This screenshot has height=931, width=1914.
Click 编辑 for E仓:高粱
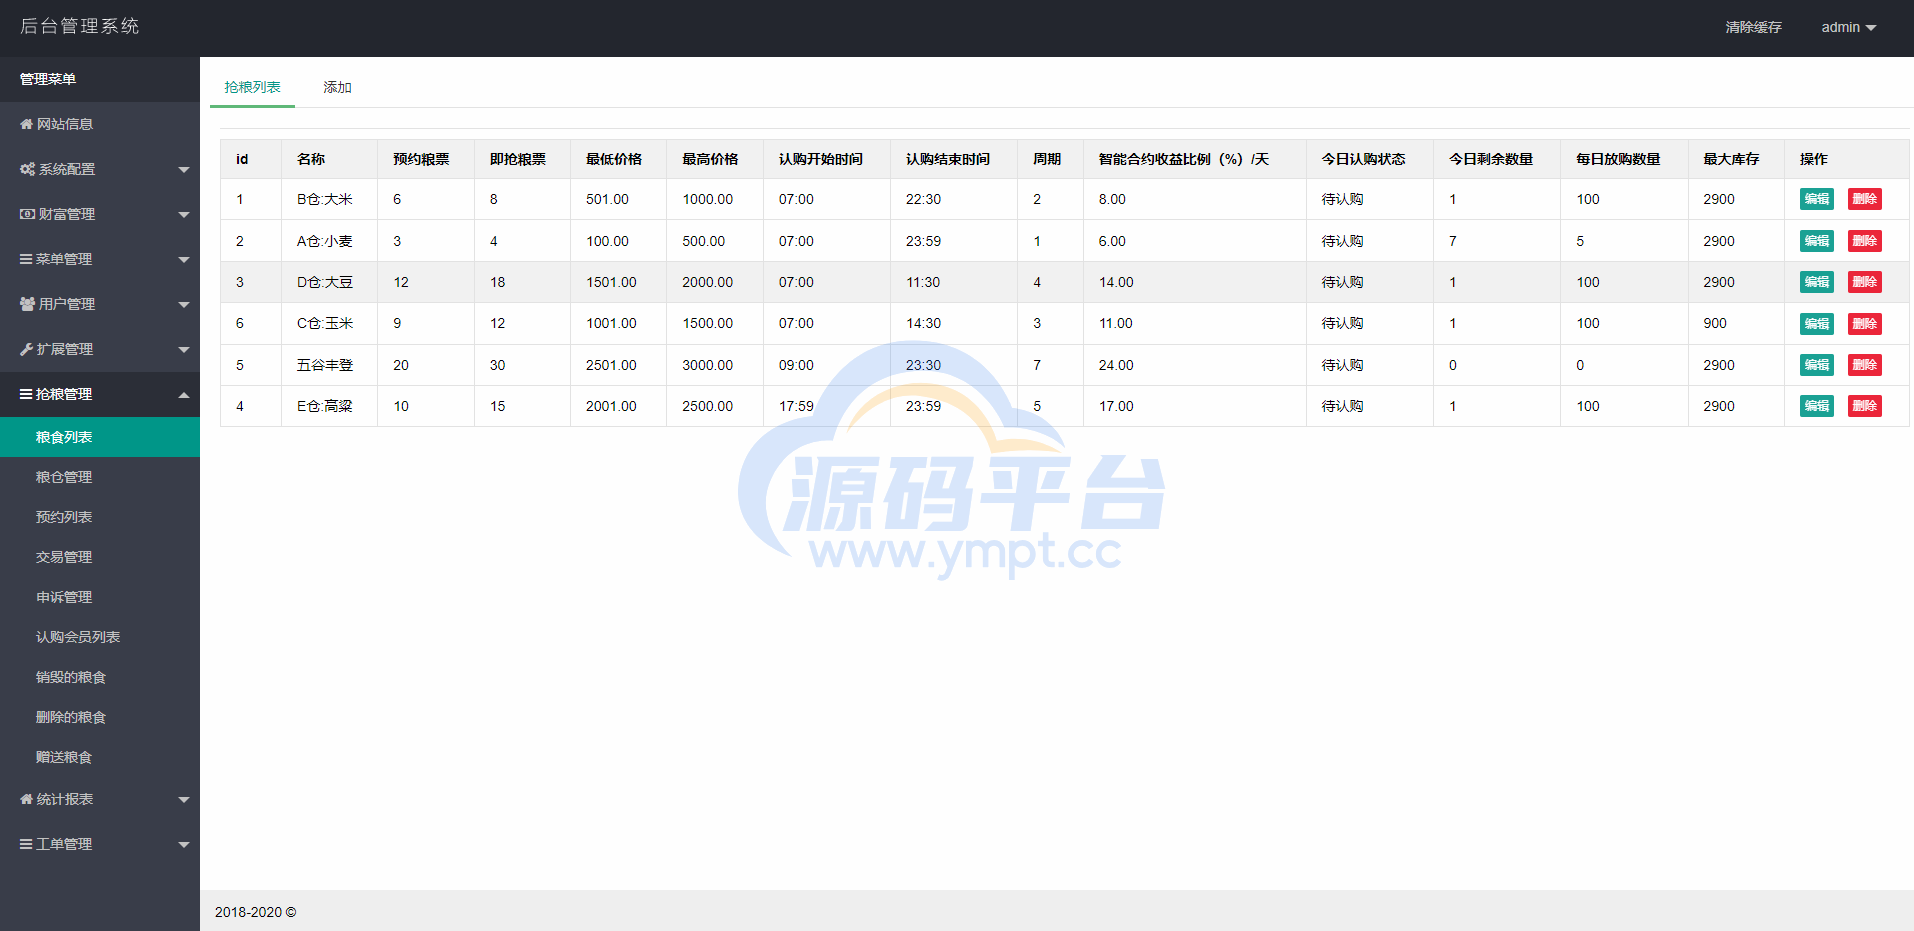[x=1816, y=406]
